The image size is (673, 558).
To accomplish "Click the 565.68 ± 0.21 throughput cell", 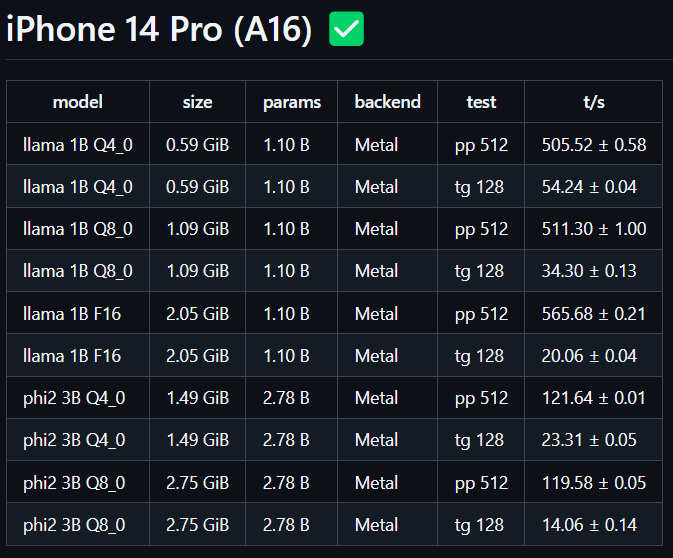I will coord(594,313).
